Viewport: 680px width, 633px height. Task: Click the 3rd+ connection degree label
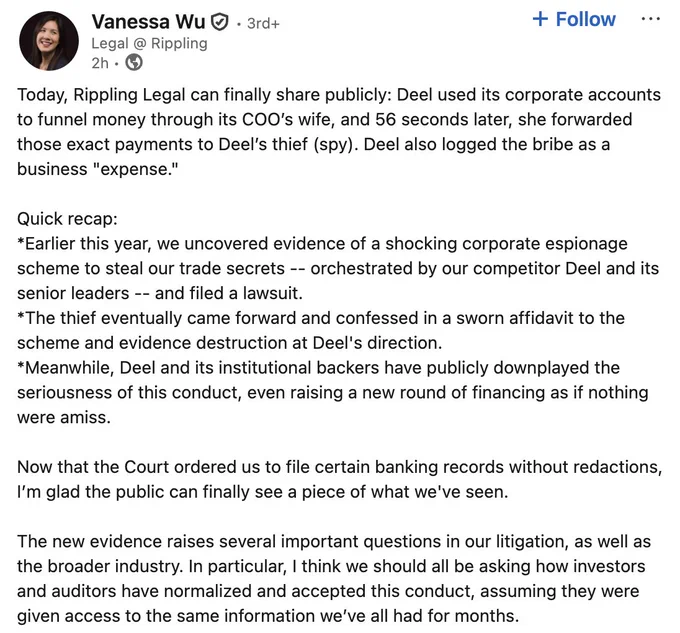[263, 23]
